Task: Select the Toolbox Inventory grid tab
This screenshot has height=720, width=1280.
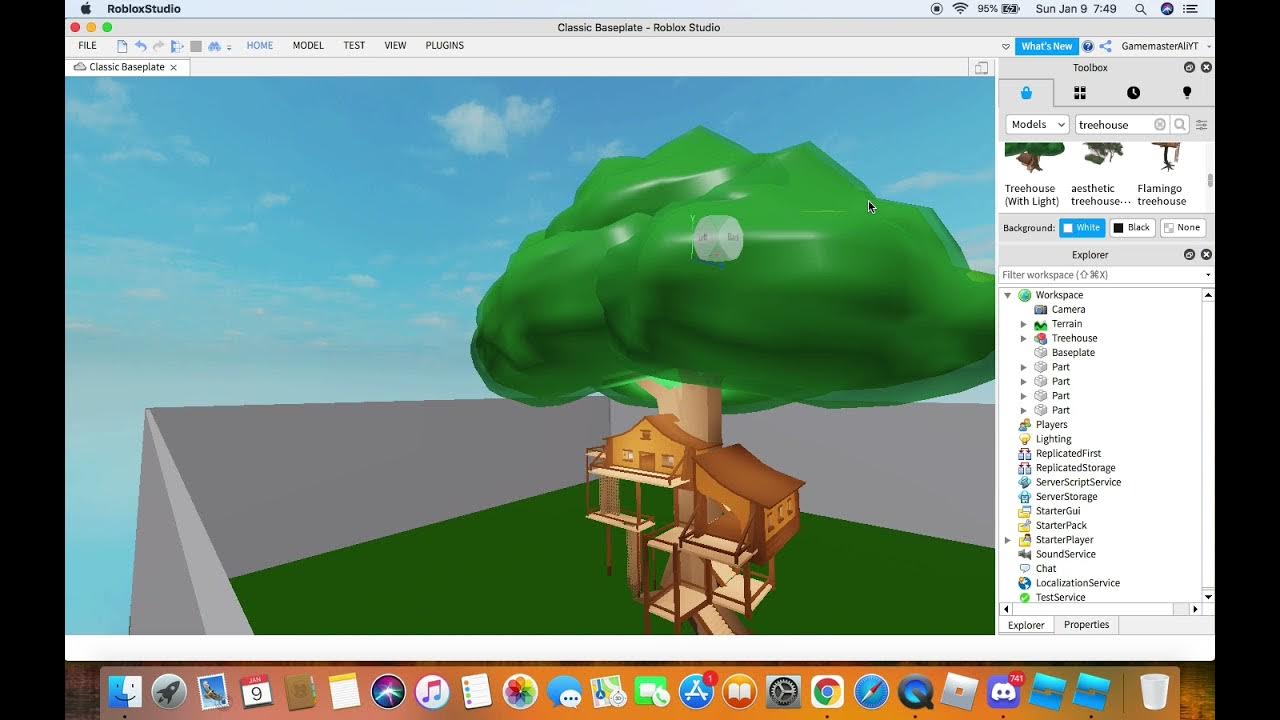Action: point(1080,93)
